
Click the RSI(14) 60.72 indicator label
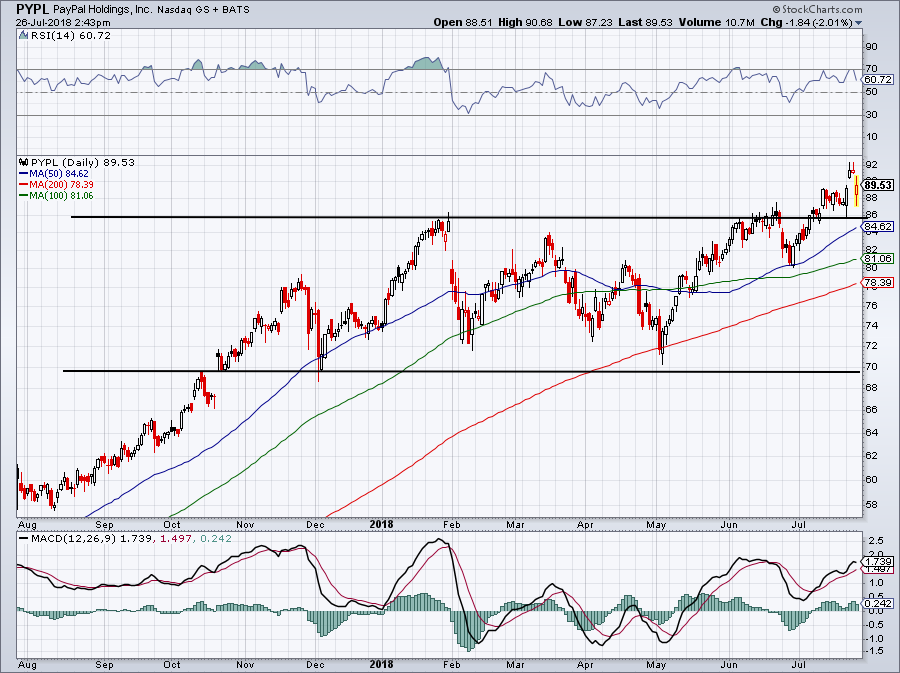click(x=71, y=36)
